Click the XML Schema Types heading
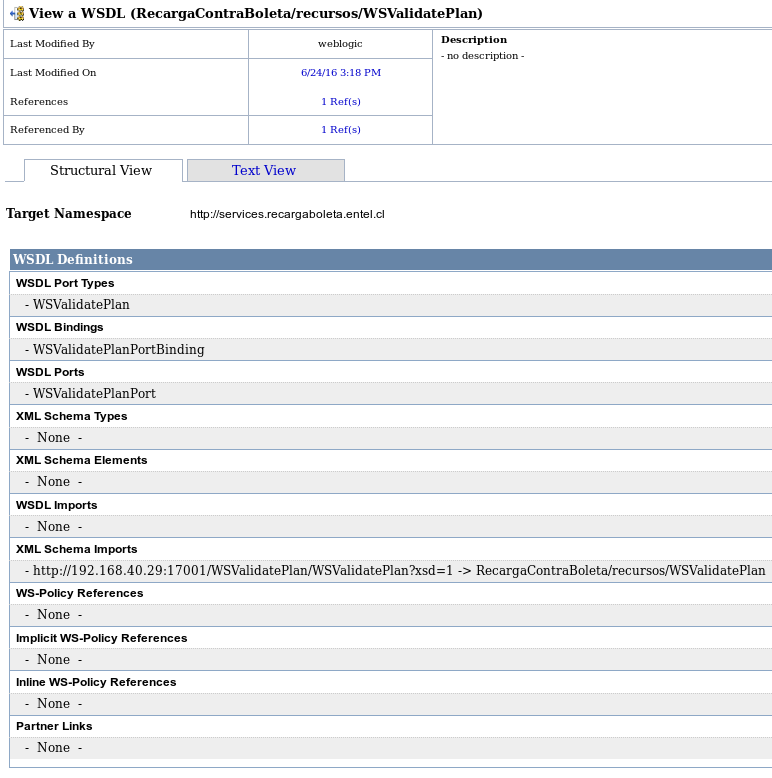Viewport: 772px width, 778px height. [x=71, y=416]
